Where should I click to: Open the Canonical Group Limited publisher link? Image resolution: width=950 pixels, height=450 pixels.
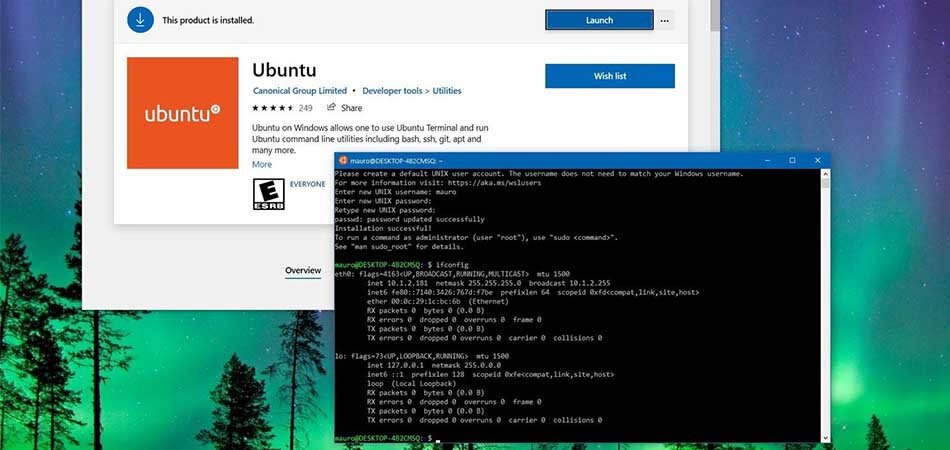[x=299, y=91]
